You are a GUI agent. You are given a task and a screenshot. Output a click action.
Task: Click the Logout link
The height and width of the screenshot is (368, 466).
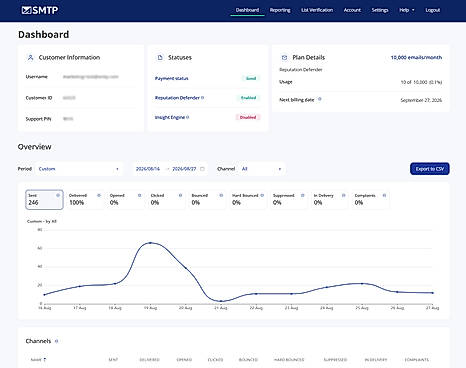pos(433,10)
